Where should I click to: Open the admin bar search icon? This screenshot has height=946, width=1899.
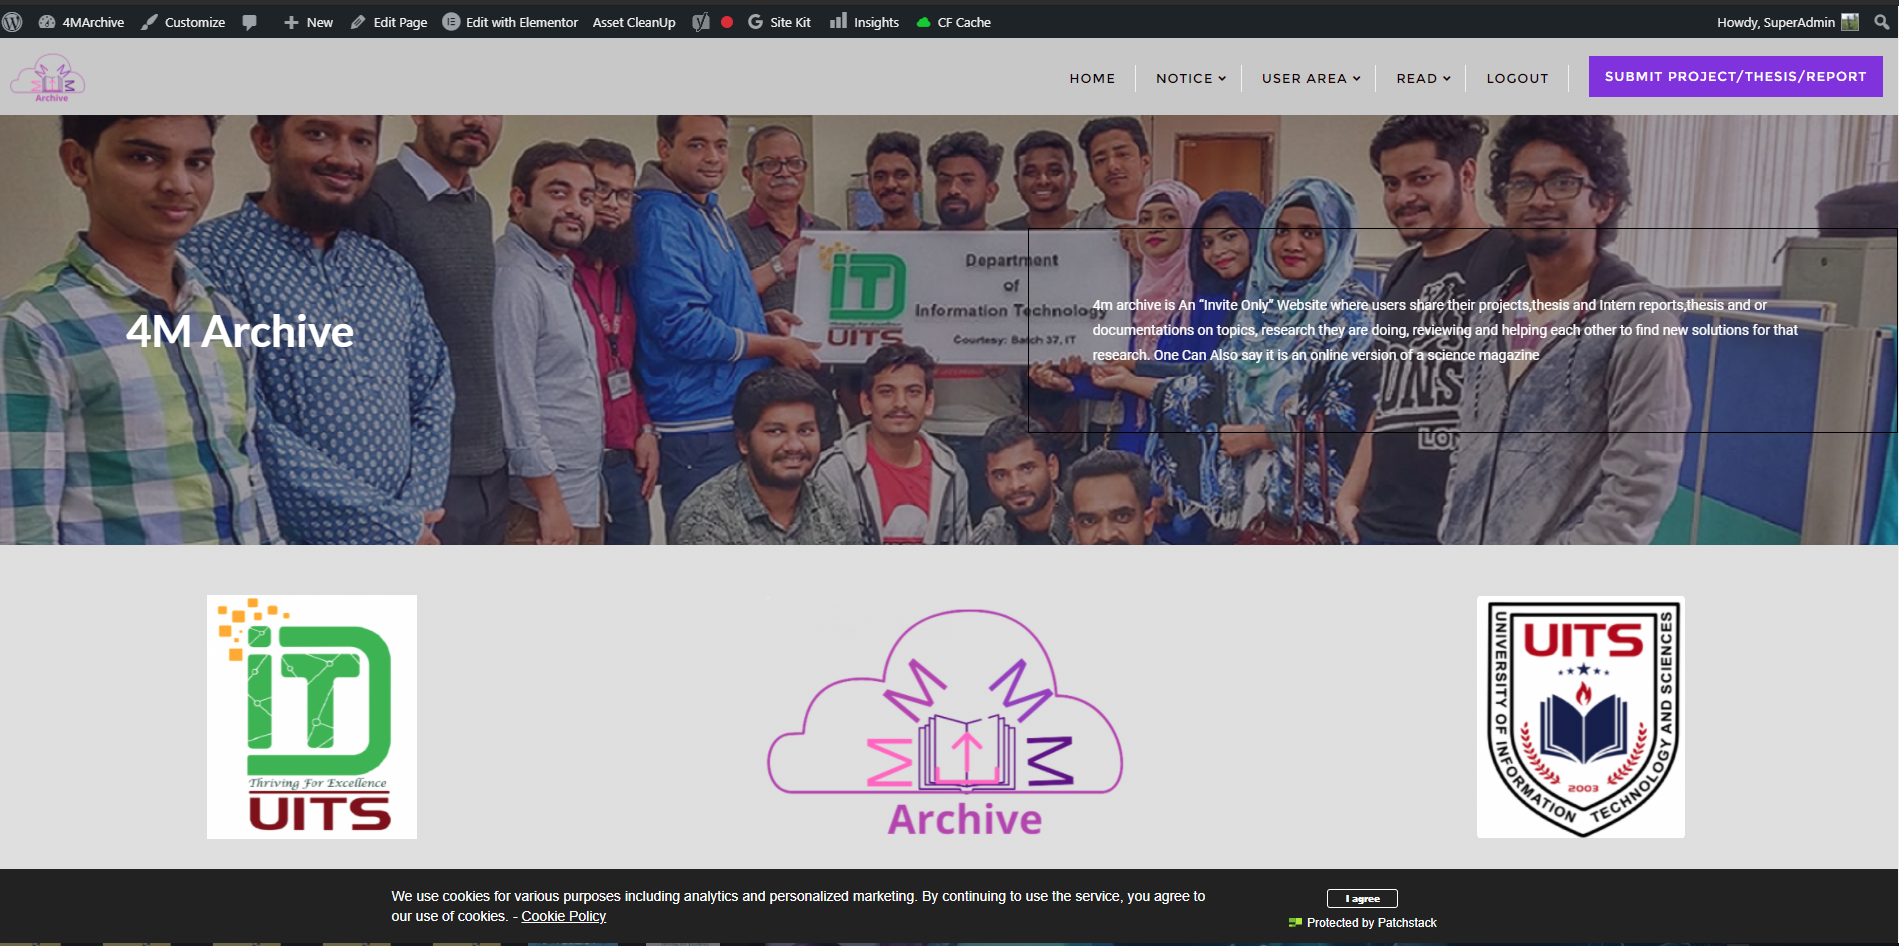point(1881,21)
